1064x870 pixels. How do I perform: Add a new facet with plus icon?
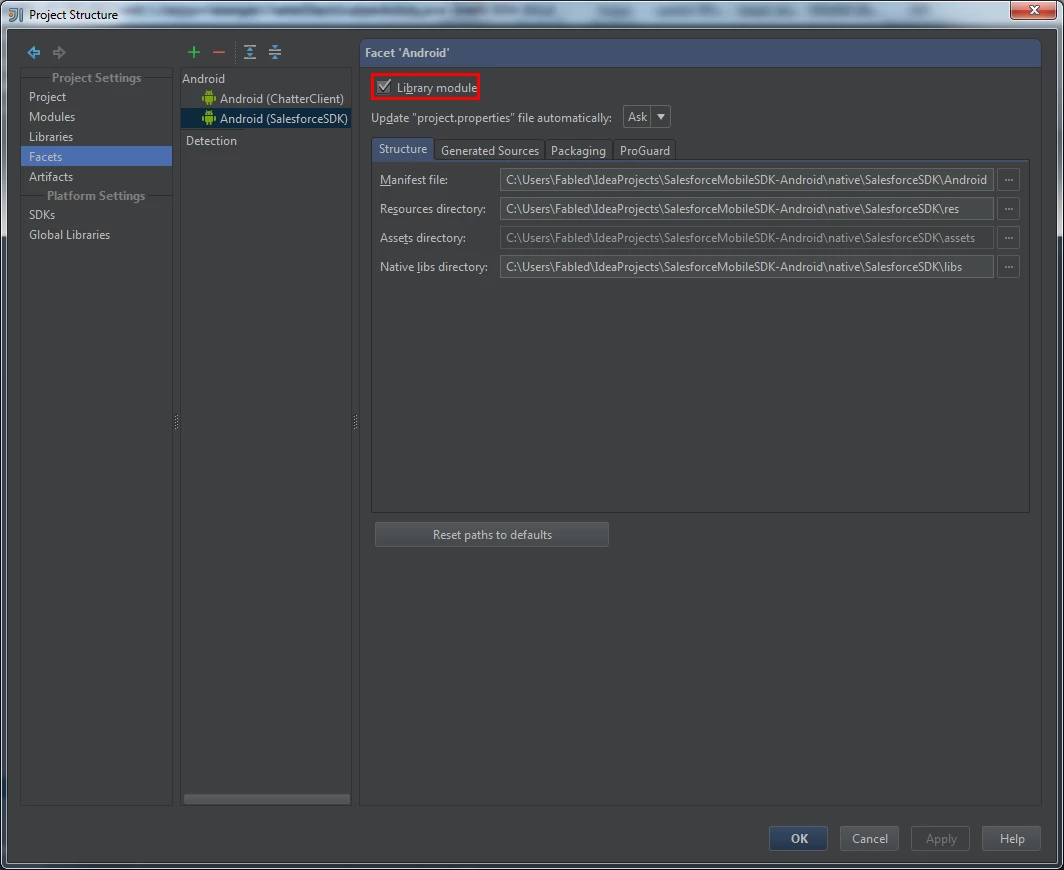[194, 52]
